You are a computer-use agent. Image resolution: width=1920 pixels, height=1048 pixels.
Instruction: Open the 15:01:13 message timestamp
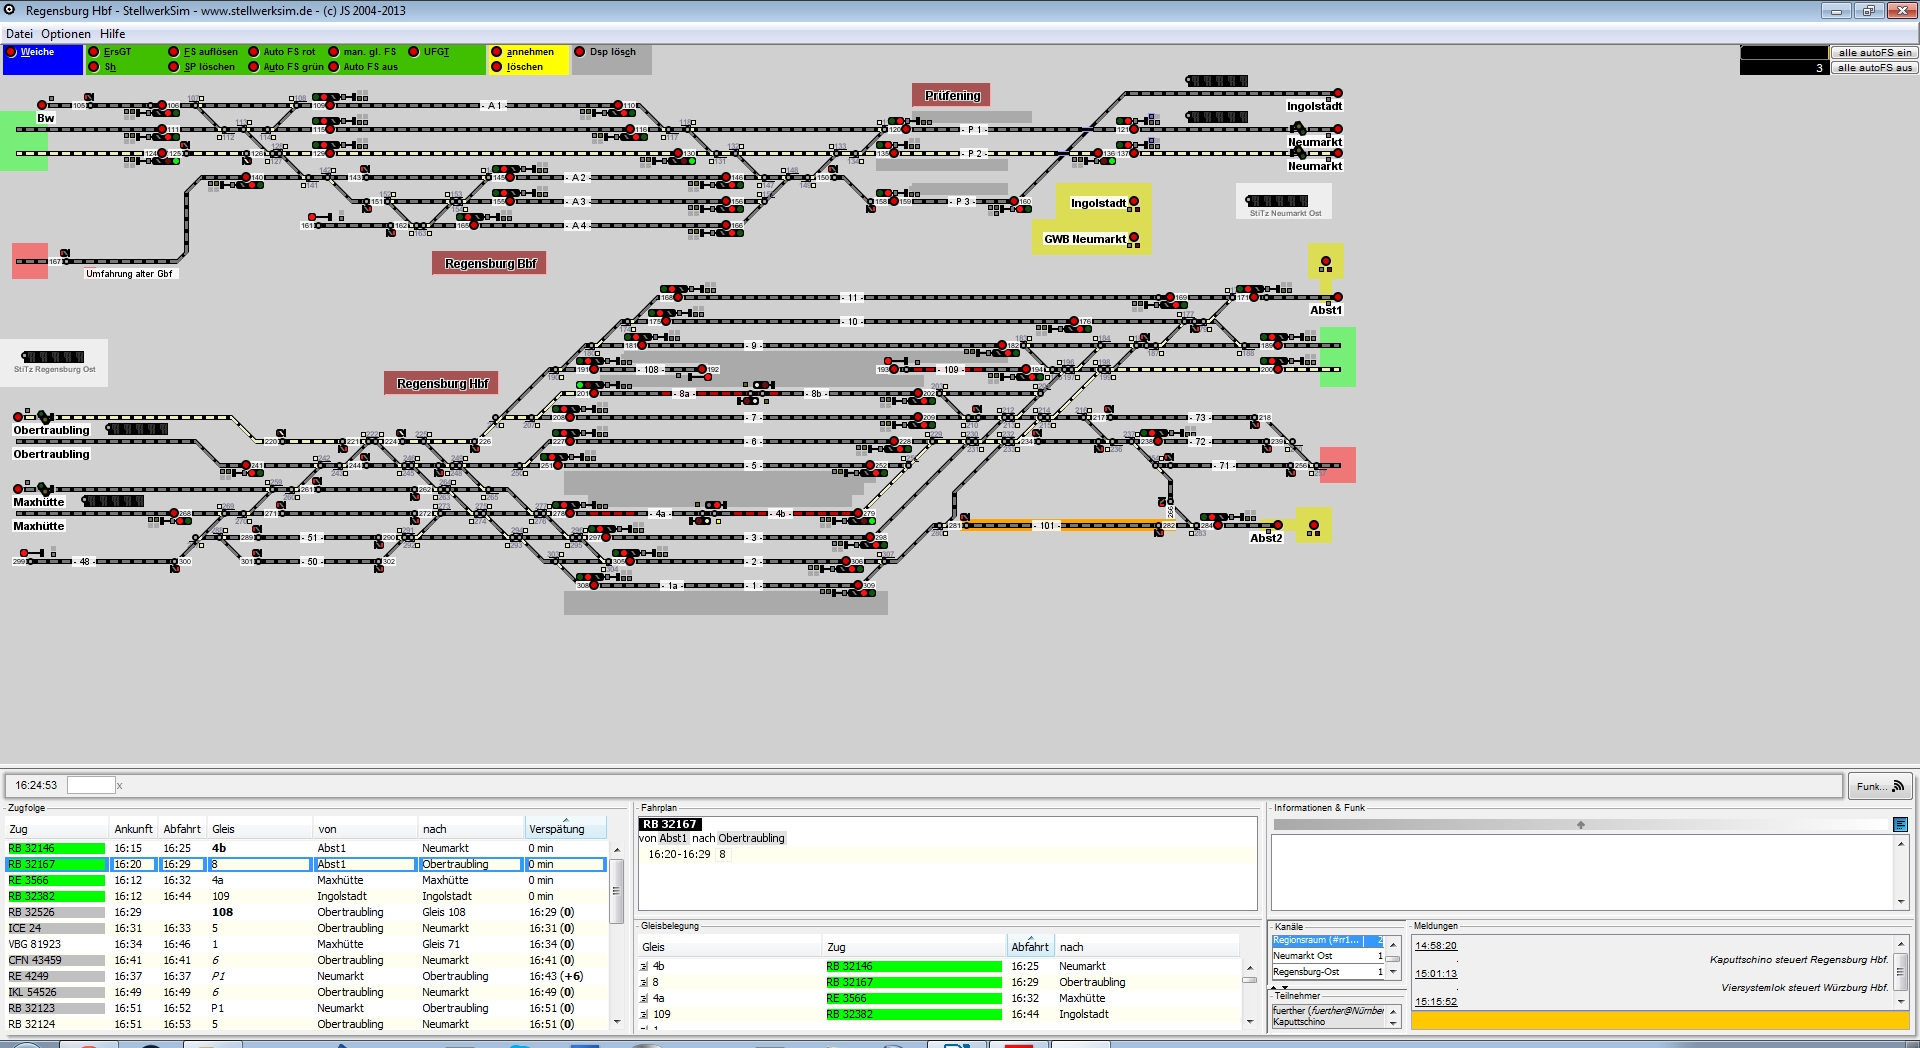point(1436,974)
